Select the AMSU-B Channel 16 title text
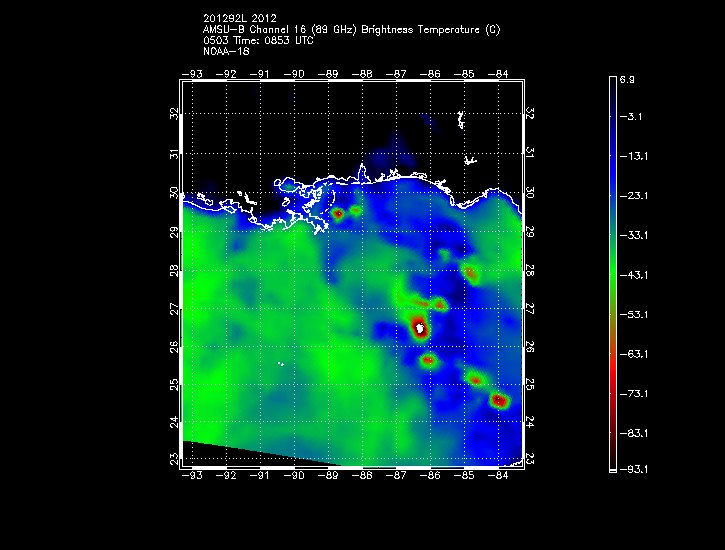The width and height of the screenshot is (725, 550). tap(351, 29)
